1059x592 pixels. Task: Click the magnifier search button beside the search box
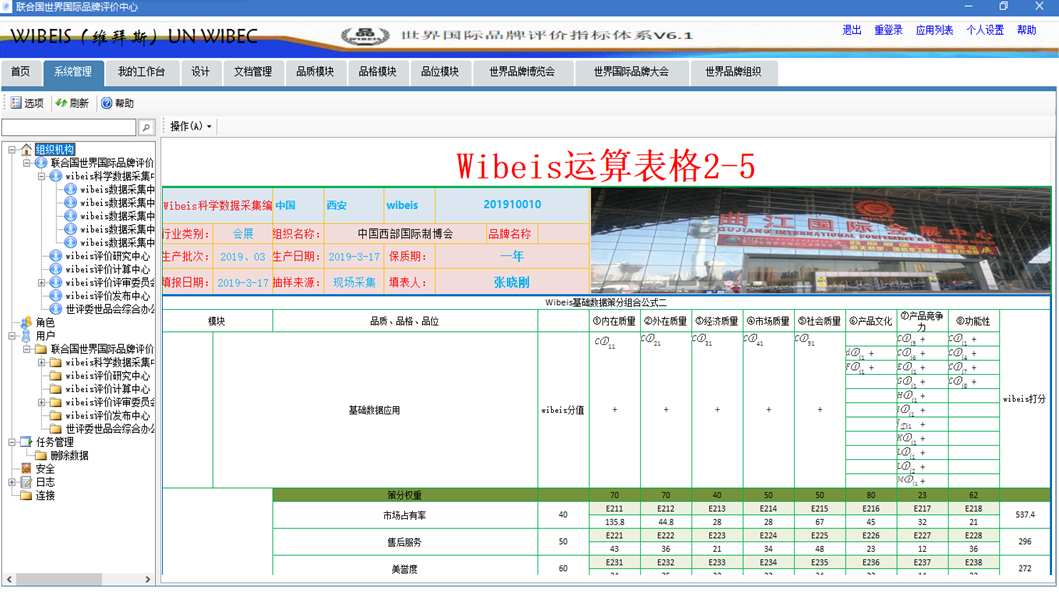147,127
